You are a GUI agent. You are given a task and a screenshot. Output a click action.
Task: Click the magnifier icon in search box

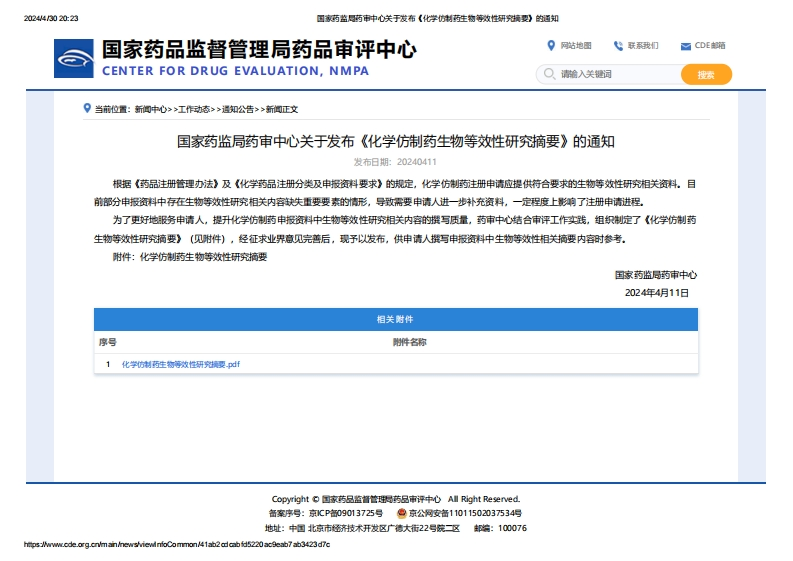pyautogui.click(x=548, y=74)
